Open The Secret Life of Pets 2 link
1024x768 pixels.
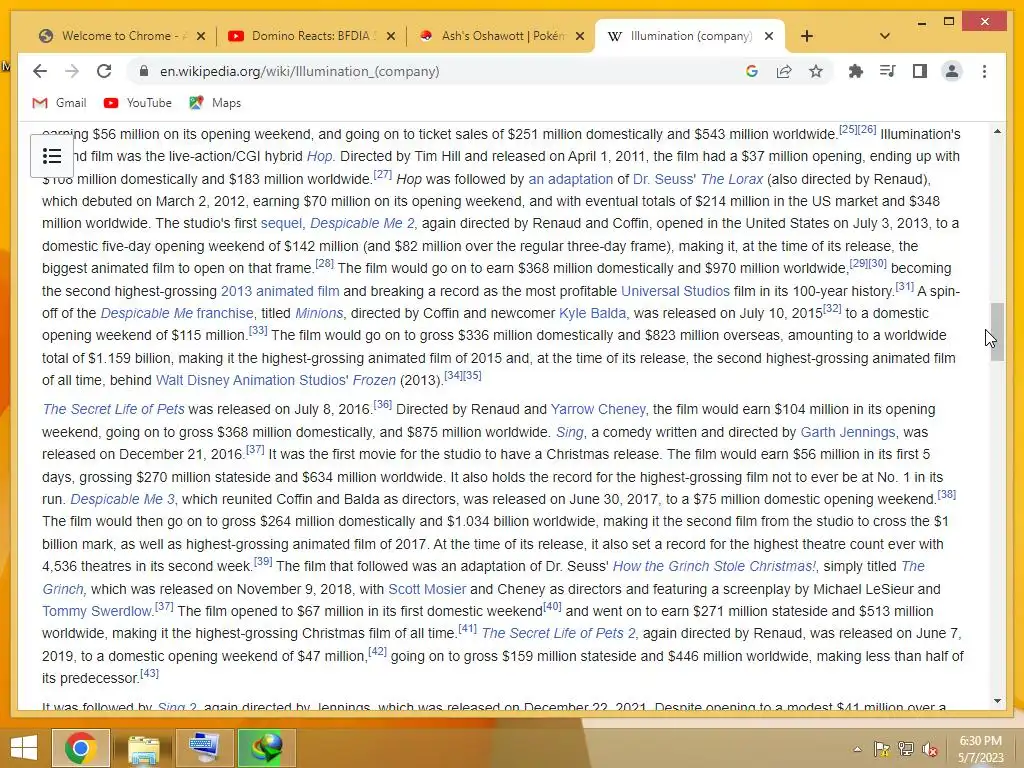click(558, 633)
